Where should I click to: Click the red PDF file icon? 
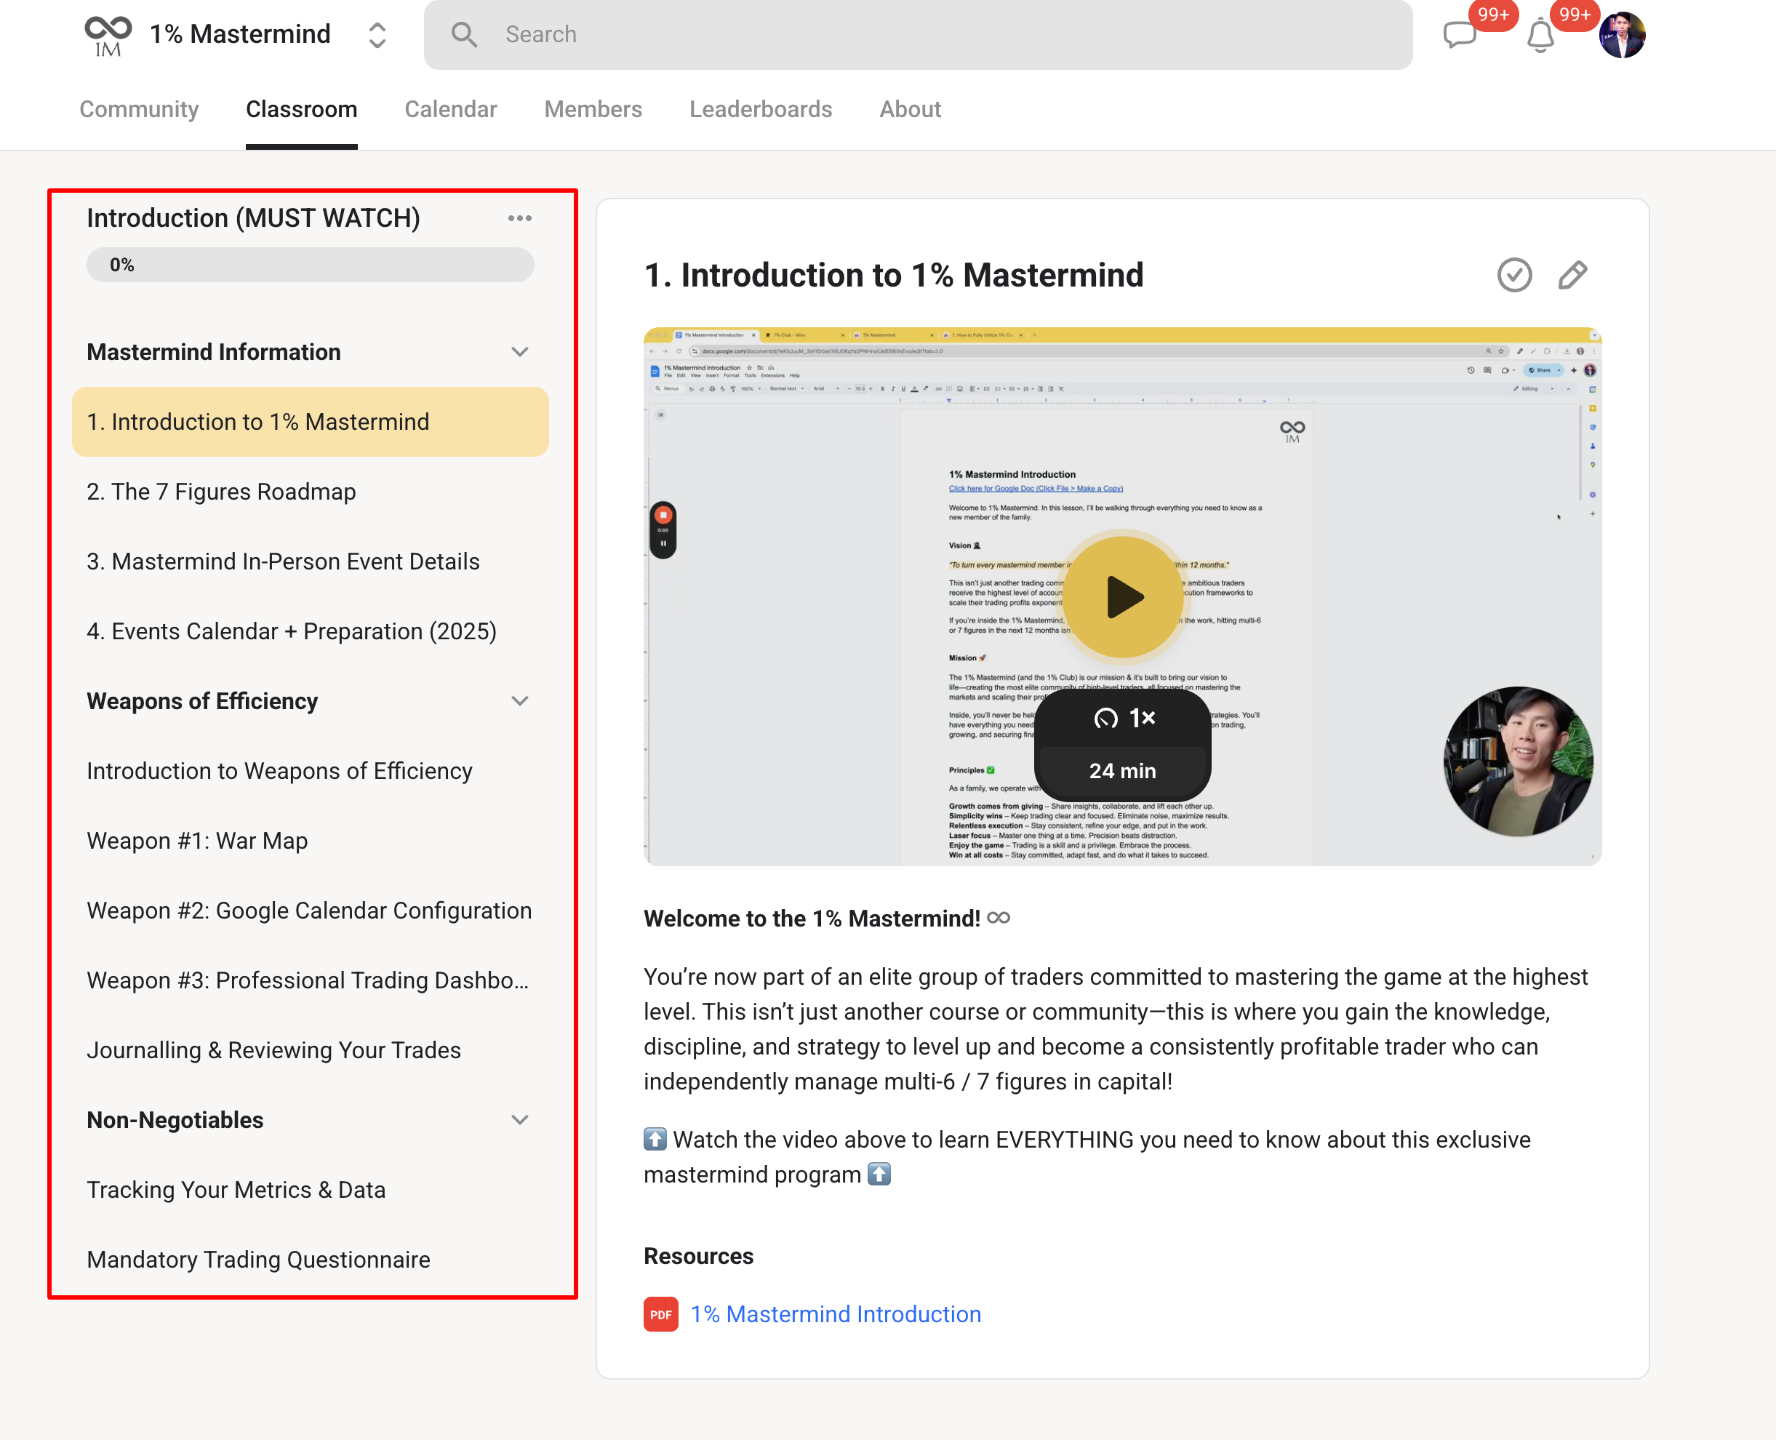[661, 1315]
